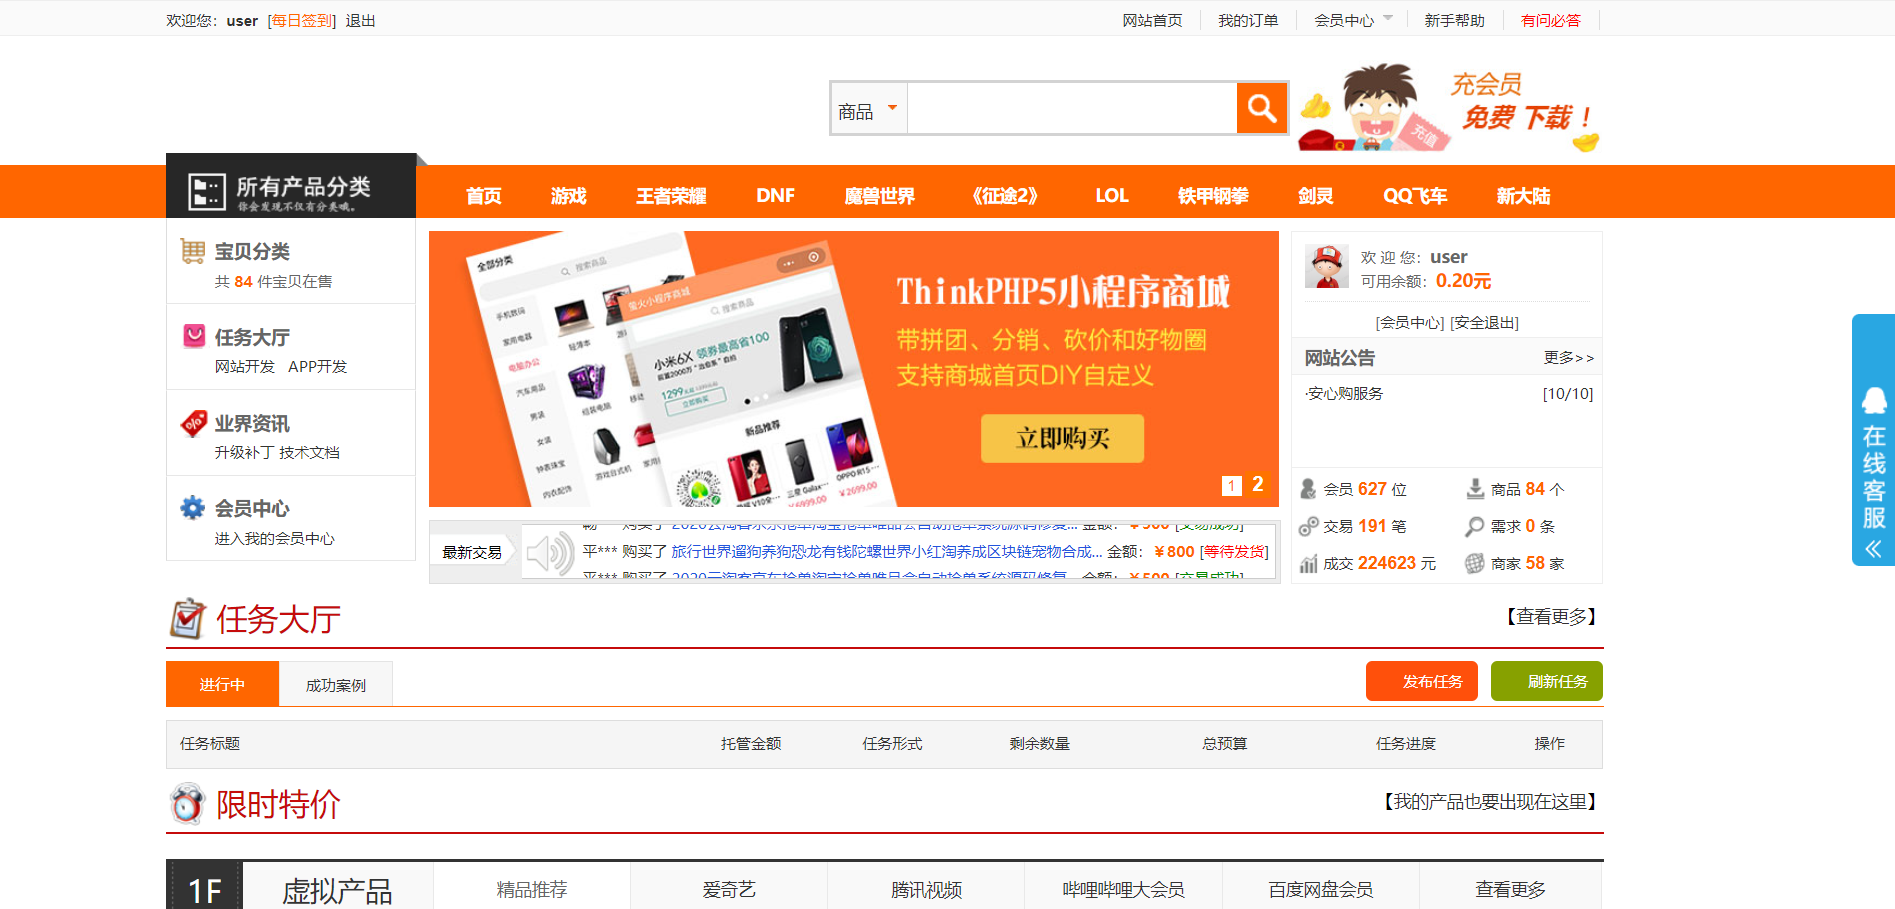Select the 新大陆 navigation item
1895x909 pixels.
pyautogui.click(x=1523, y=196)
